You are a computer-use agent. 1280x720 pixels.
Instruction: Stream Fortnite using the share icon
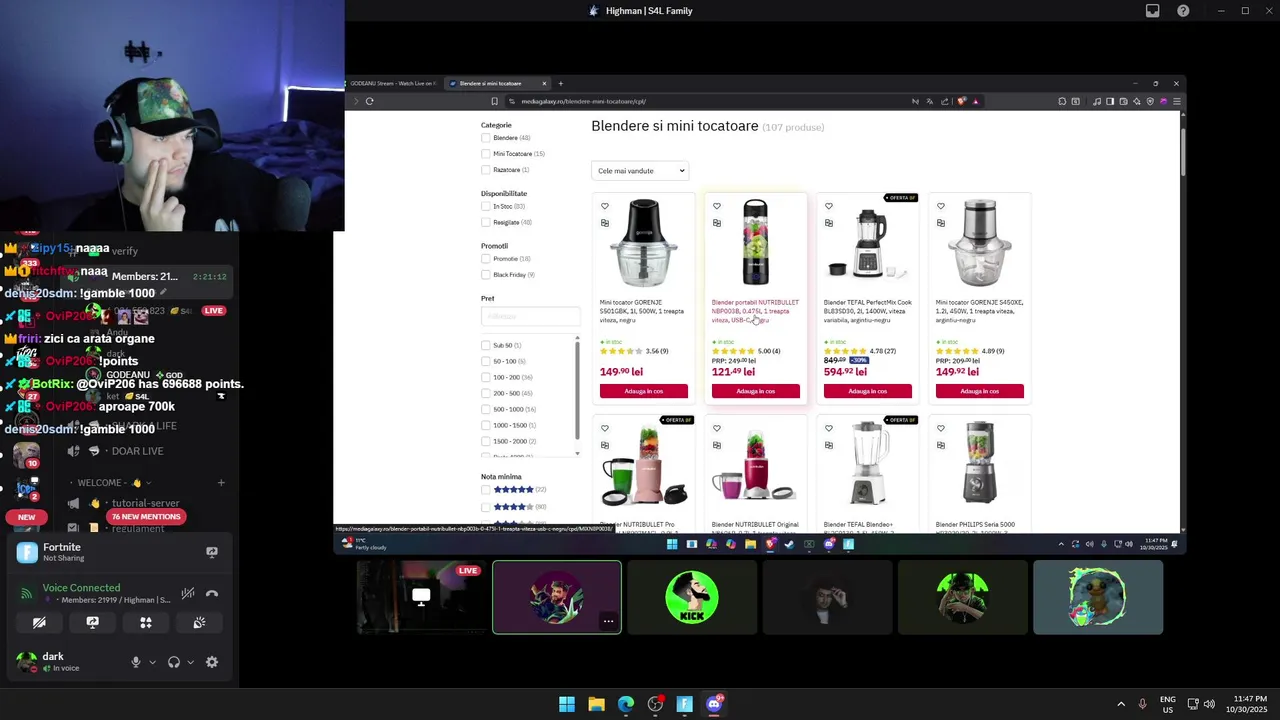[212, 552]
